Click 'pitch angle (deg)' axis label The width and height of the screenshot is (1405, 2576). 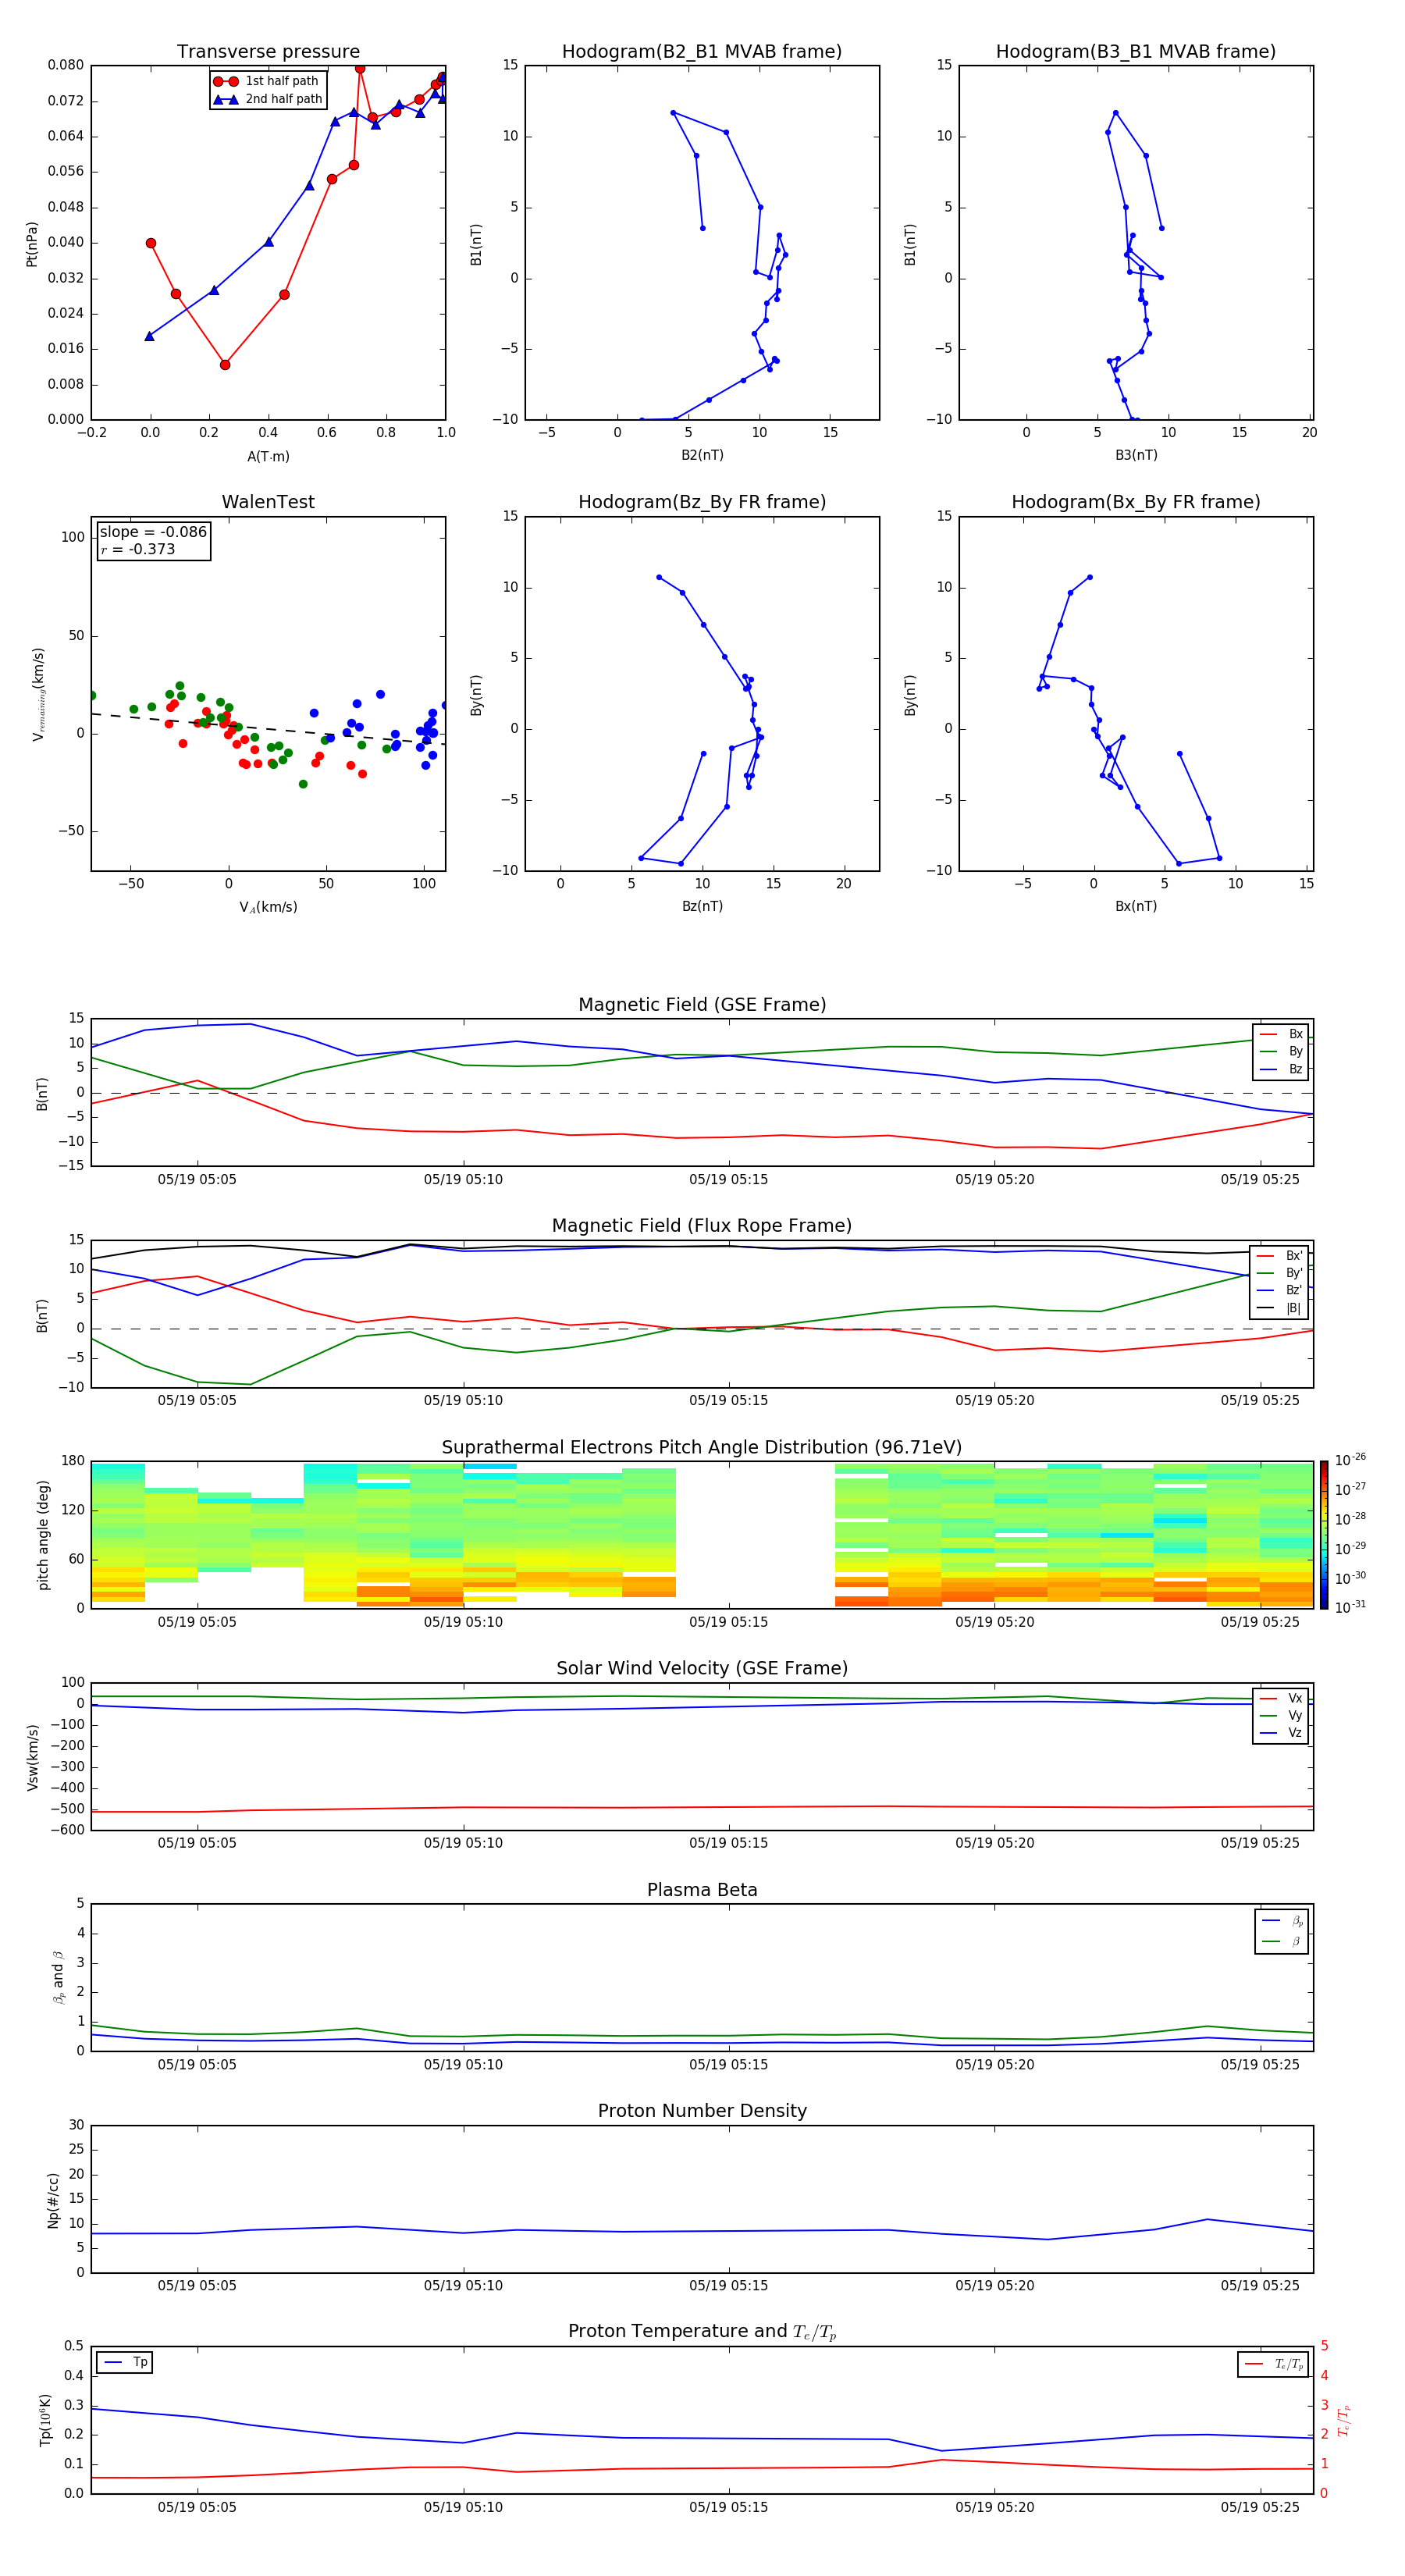click(x=43, y=1535)
